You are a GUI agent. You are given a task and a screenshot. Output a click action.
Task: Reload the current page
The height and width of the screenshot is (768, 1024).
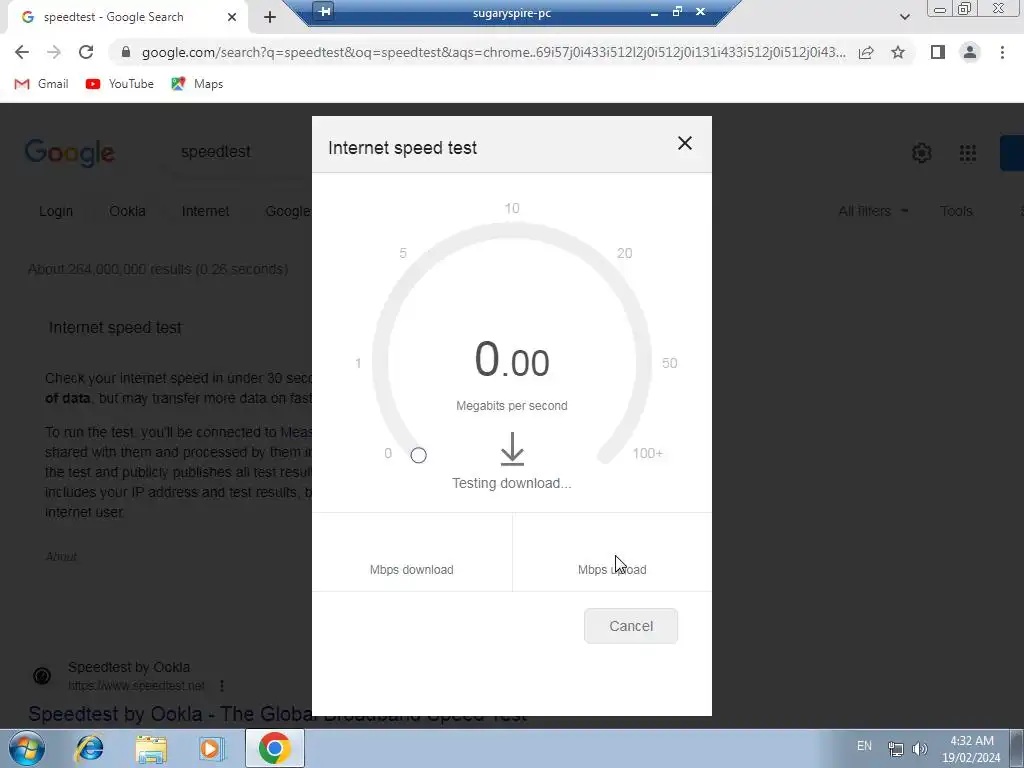click(86, 52)
